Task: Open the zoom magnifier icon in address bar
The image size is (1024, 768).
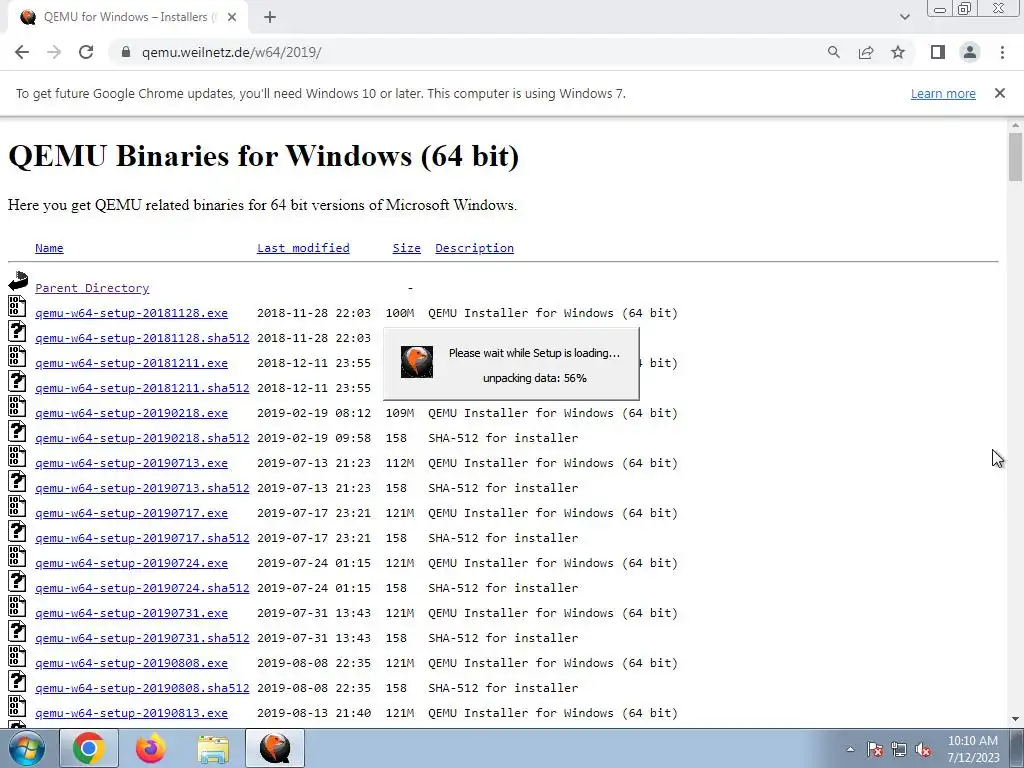Action: coord(834,52)
